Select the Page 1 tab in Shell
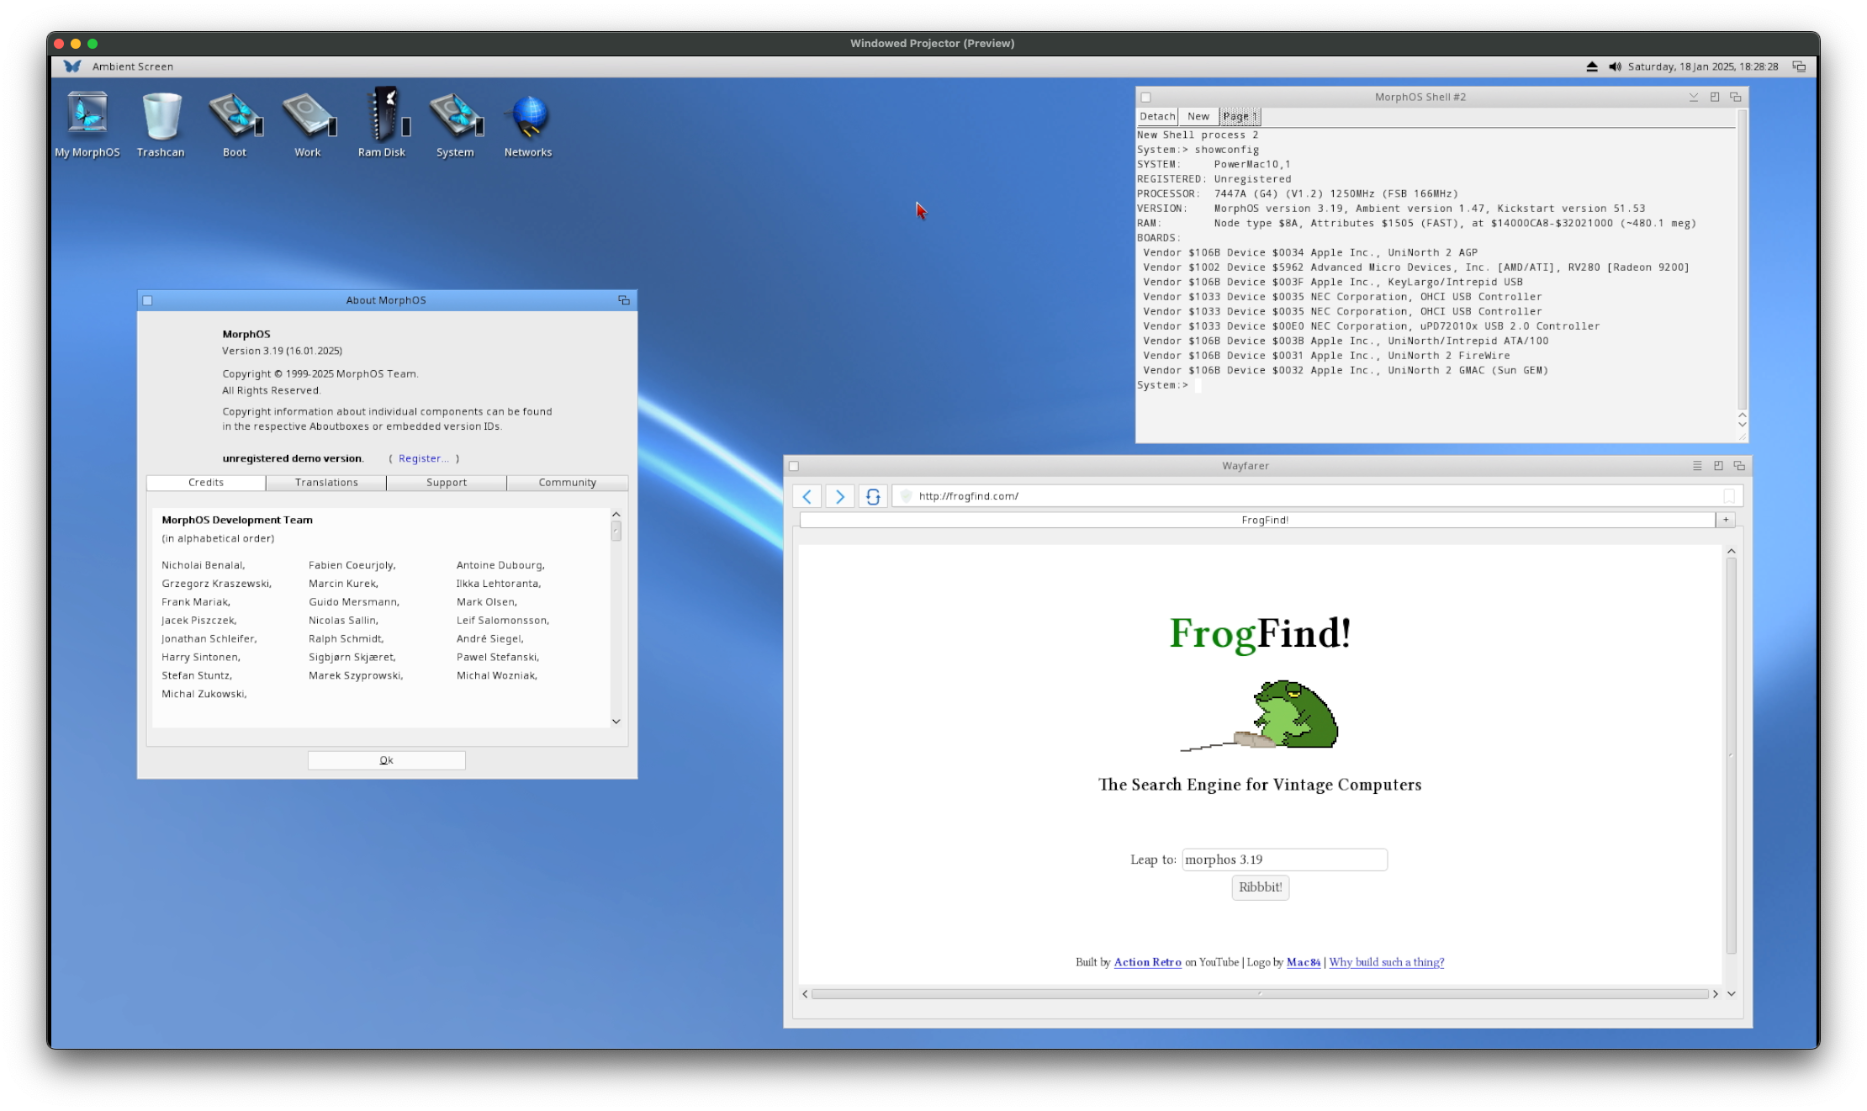The height and width of the screenshot is (1111, 1867). [x=1239, y=116]
